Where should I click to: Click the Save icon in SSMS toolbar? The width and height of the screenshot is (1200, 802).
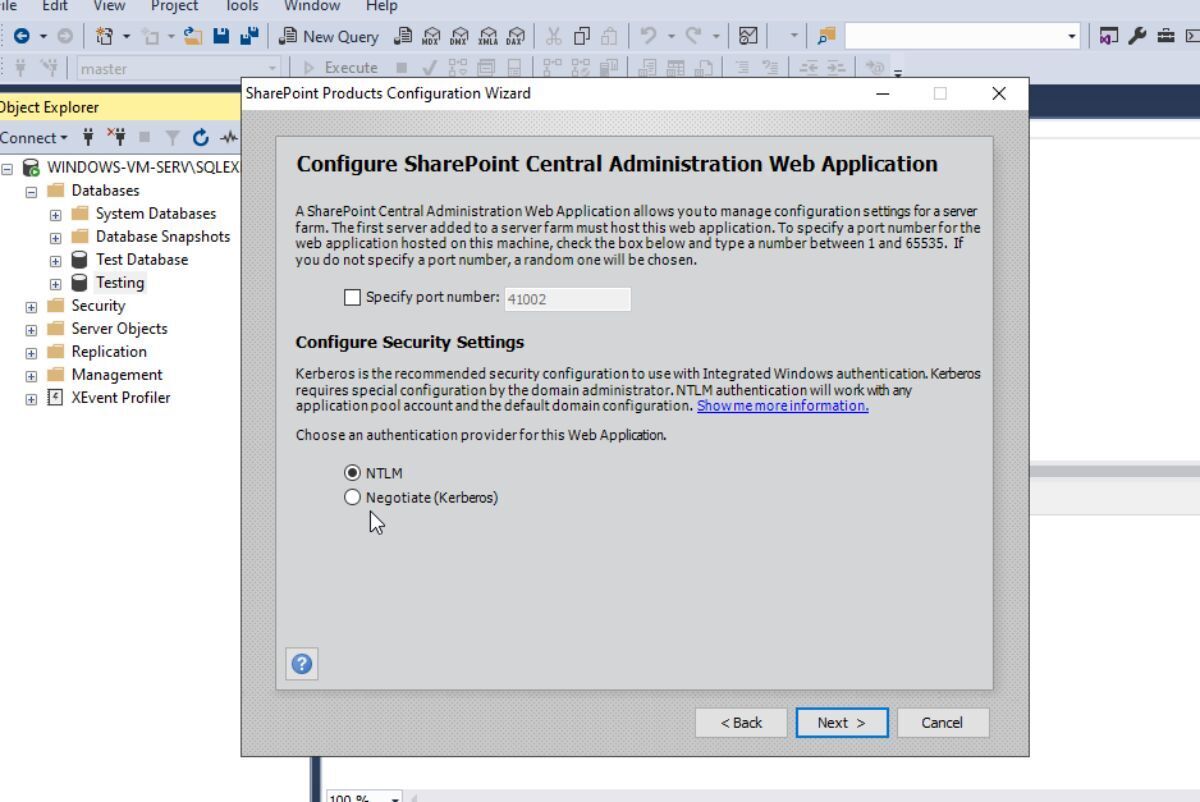221,36
